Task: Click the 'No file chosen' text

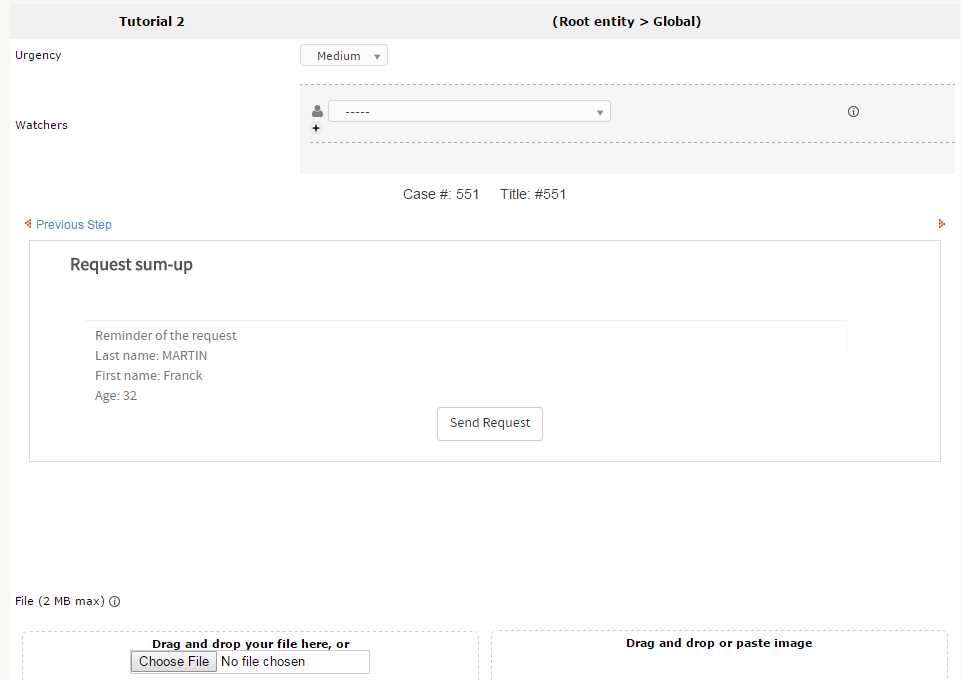Action: coord(263,662)
